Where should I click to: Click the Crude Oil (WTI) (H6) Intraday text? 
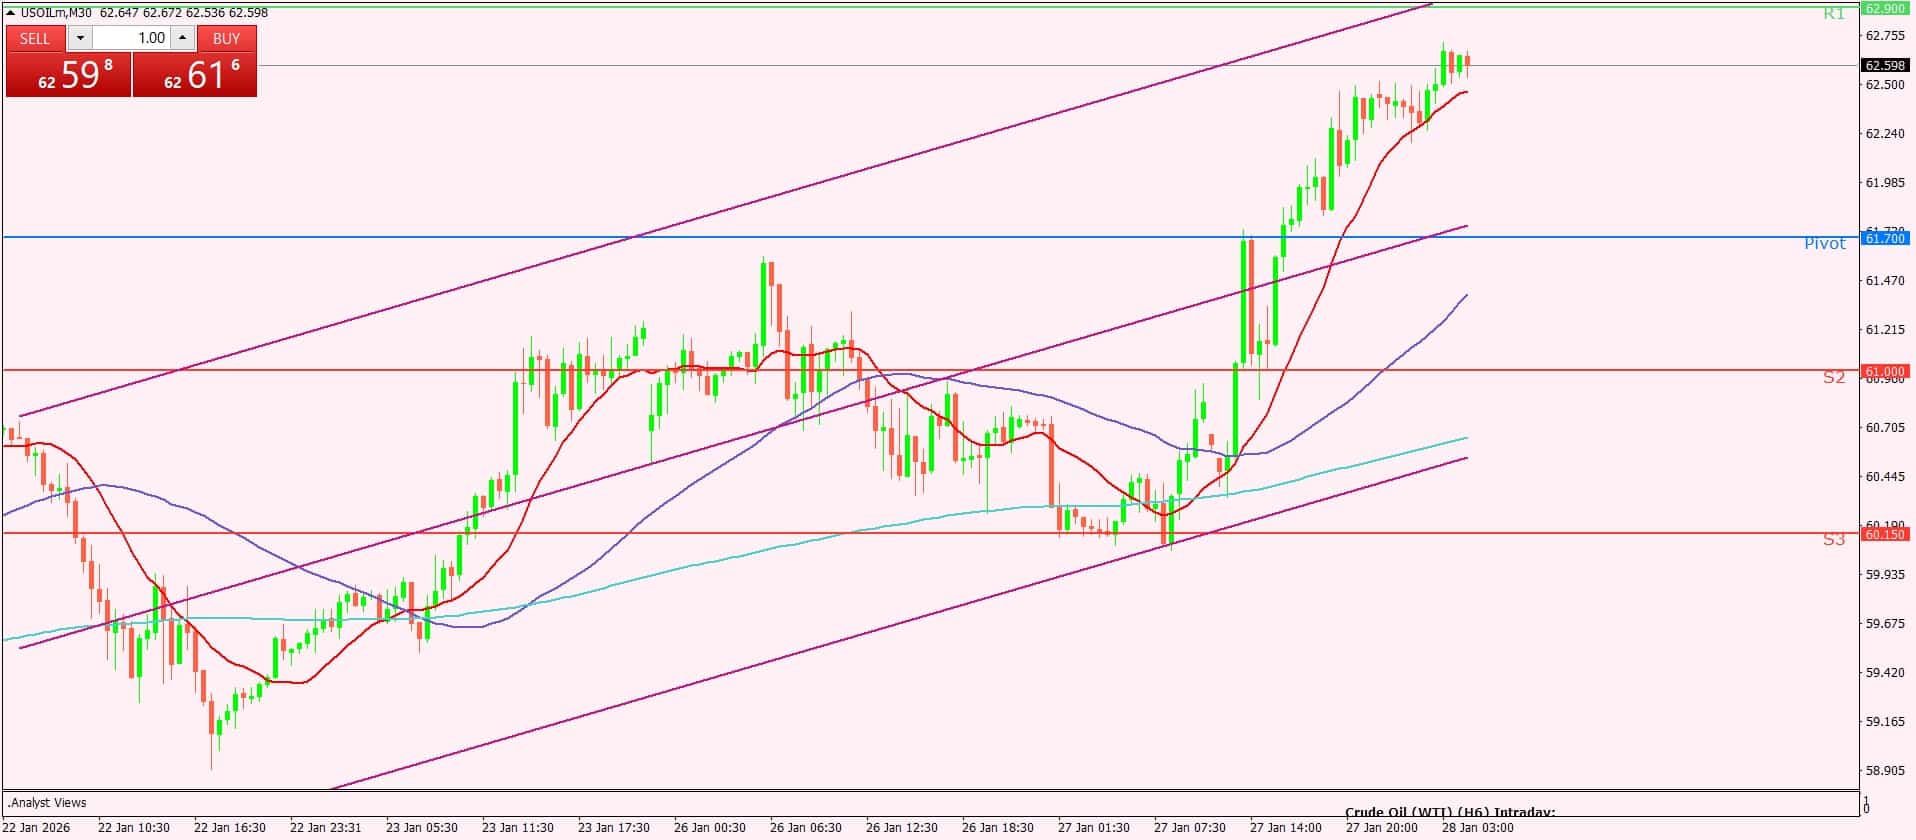point(1450,813)
